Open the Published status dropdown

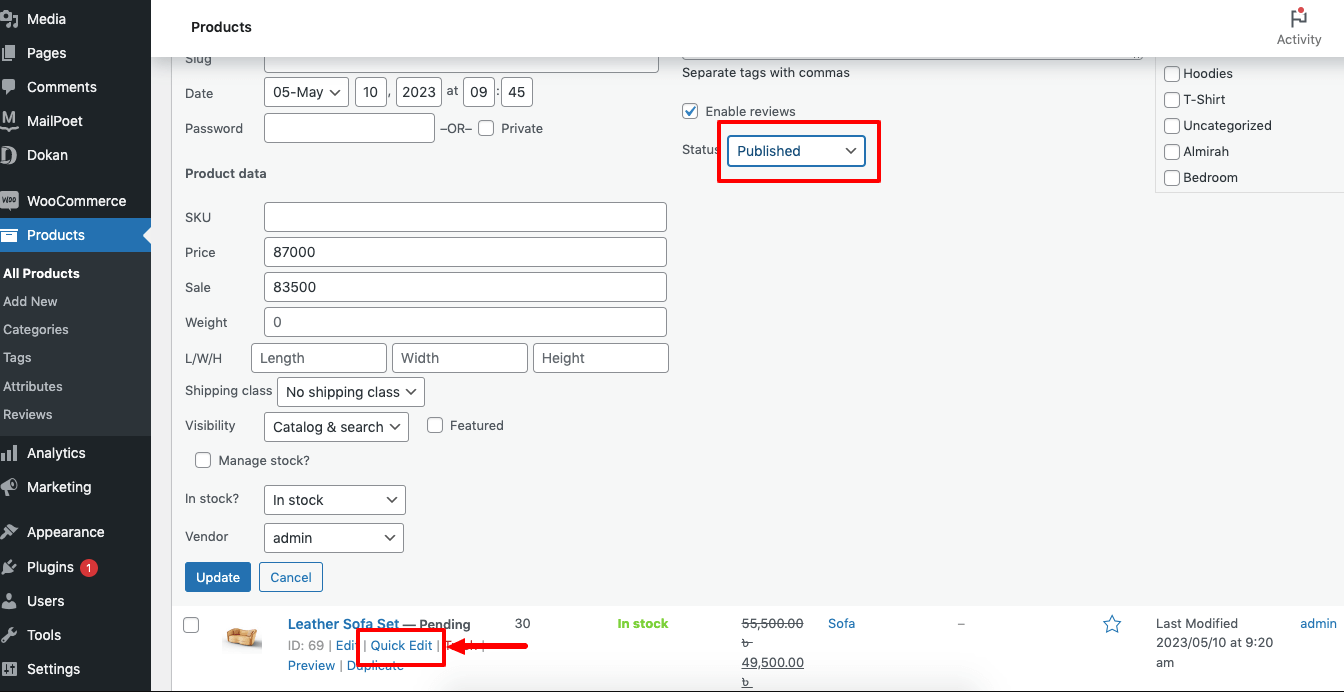point(797,150)
